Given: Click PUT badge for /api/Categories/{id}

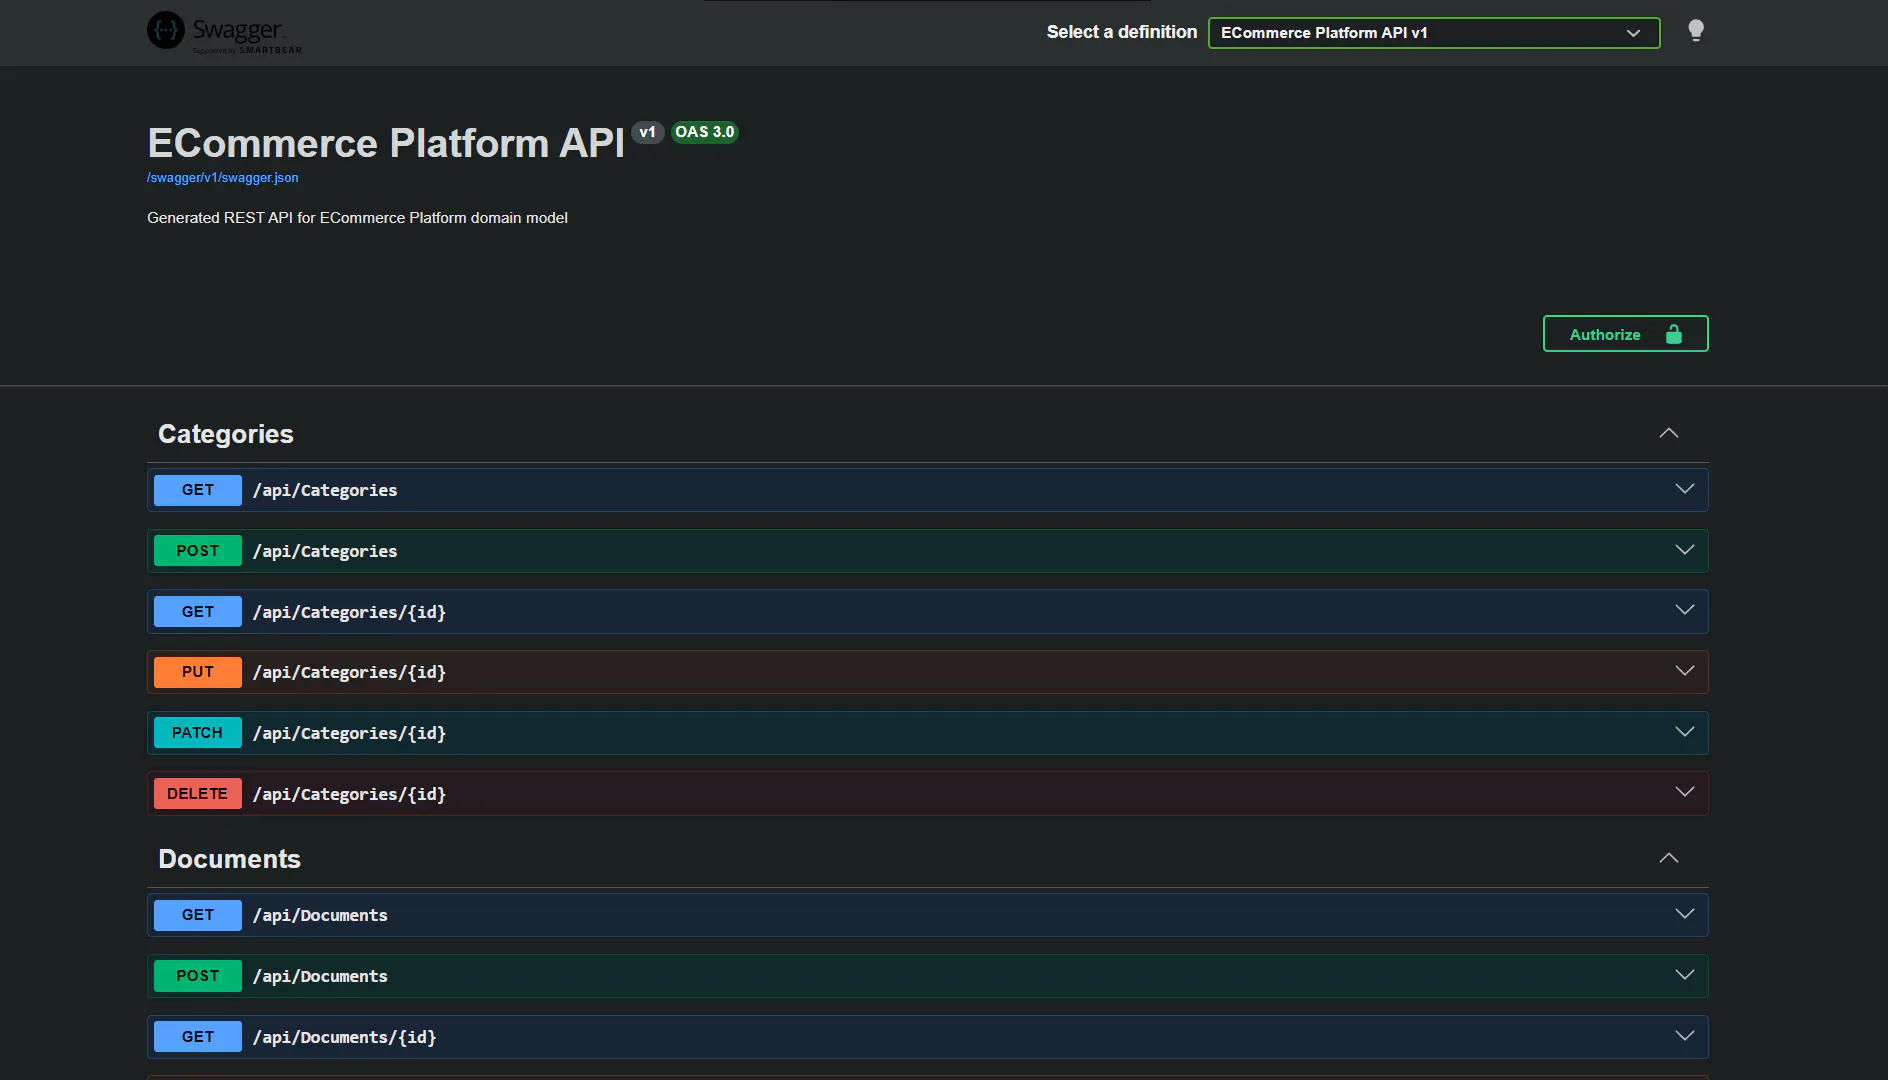Looking at the screenshot, I should pos(198,672).
